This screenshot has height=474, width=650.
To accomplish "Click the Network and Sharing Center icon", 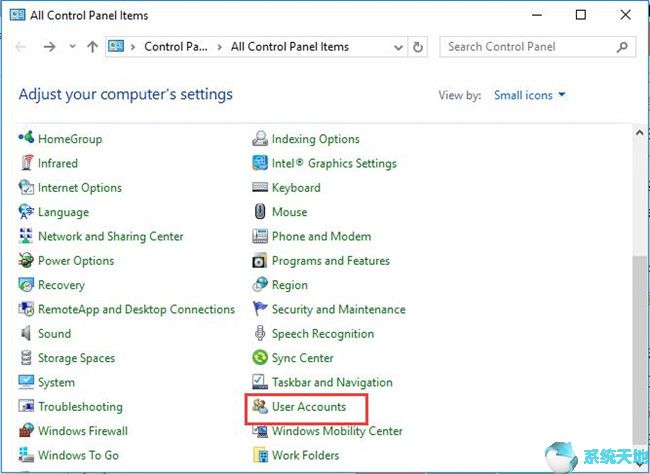I will pos(26,236).
